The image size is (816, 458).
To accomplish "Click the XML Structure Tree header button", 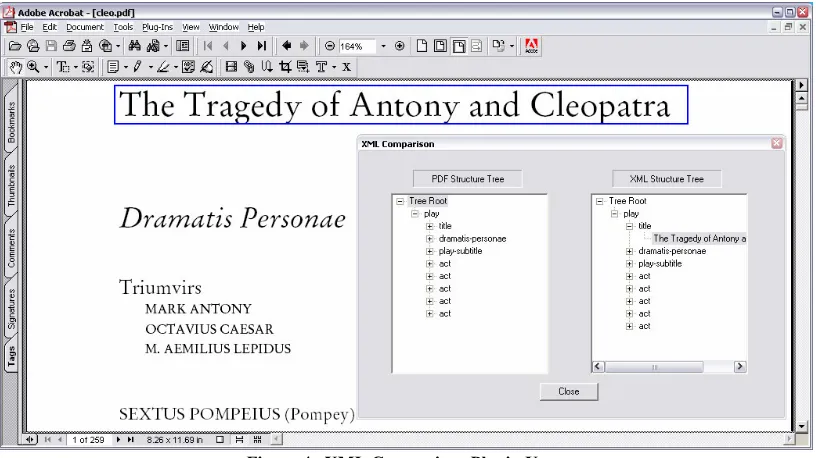I will point(667,179).
